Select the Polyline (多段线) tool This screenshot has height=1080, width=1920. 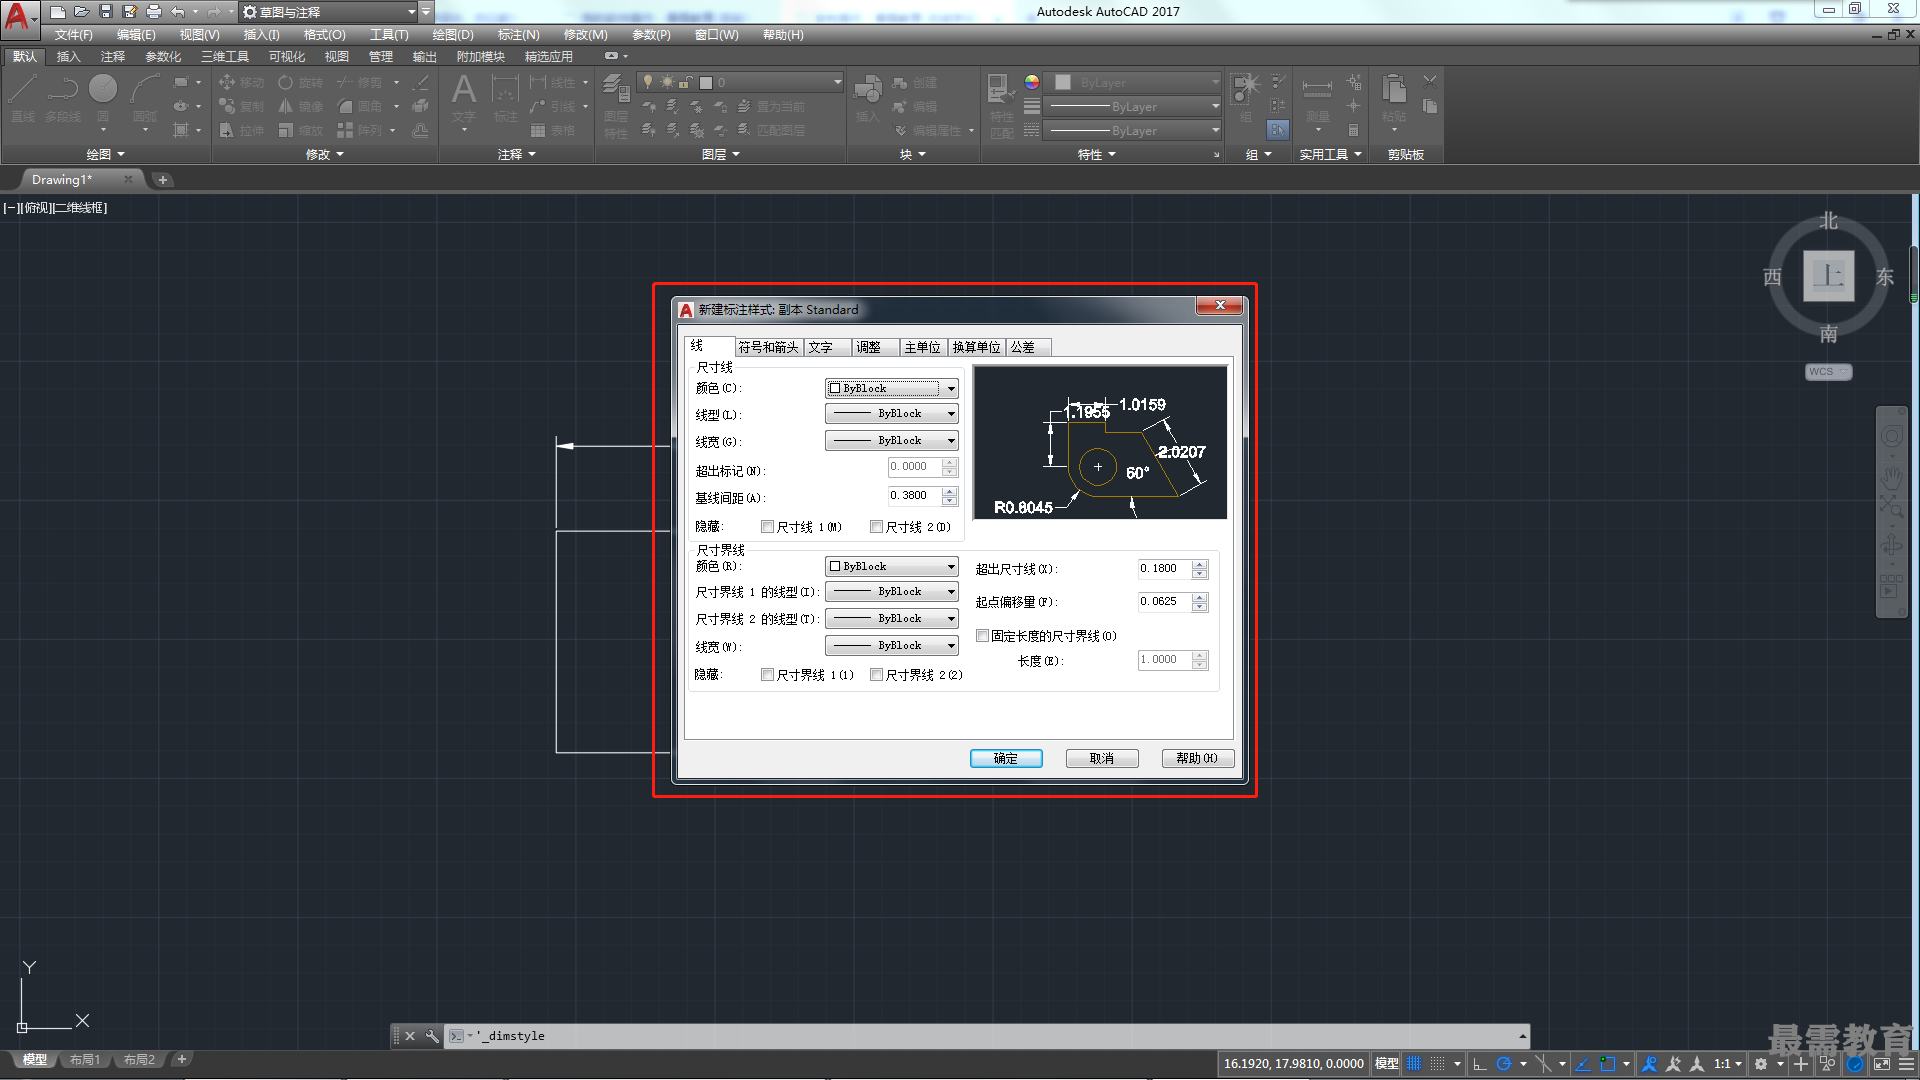click(x=63, y=99)
